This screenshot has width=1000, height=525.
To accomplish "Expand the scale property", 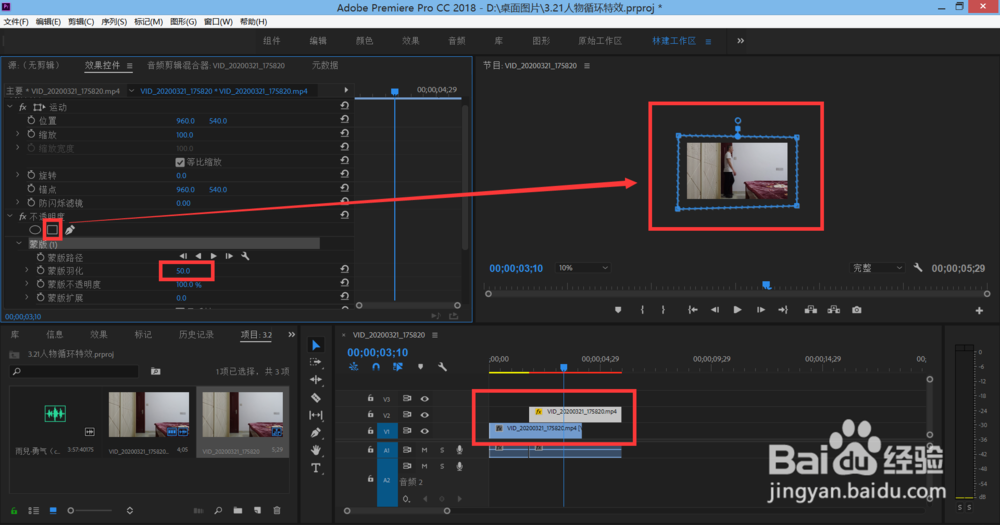I will click(x=18, y=134).
